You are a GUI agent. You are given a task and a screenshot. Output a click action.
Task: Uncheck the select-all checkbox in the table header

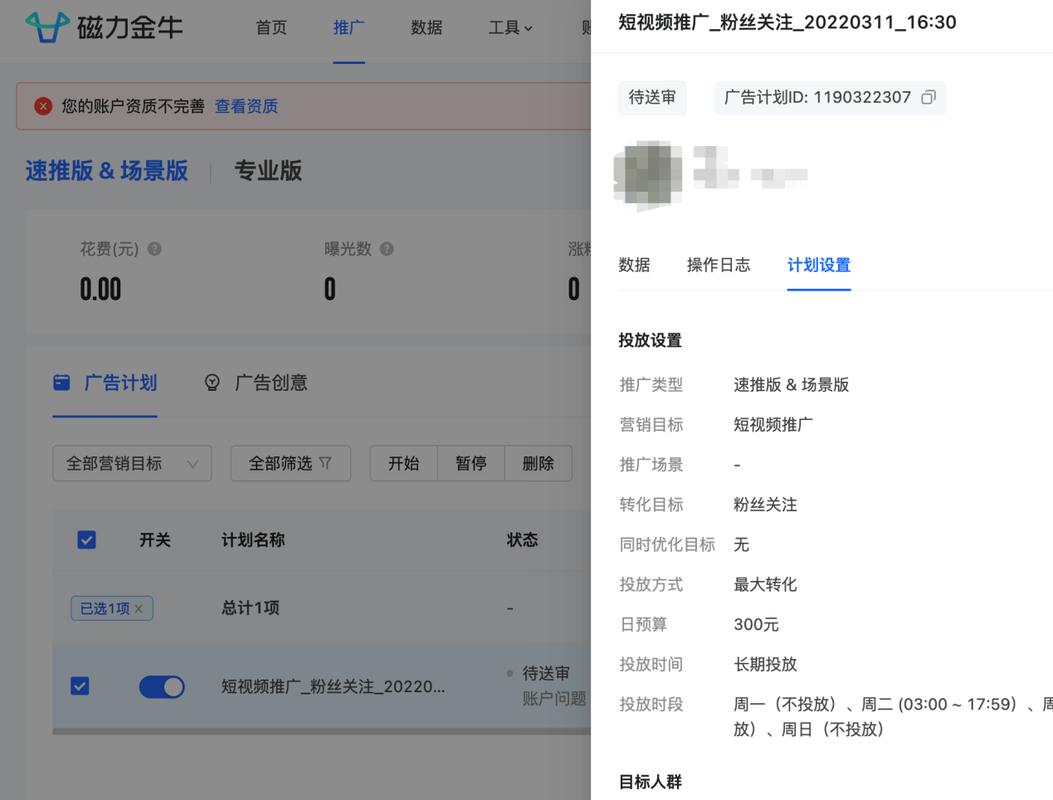pyautogui.click(x=86, y=539)
